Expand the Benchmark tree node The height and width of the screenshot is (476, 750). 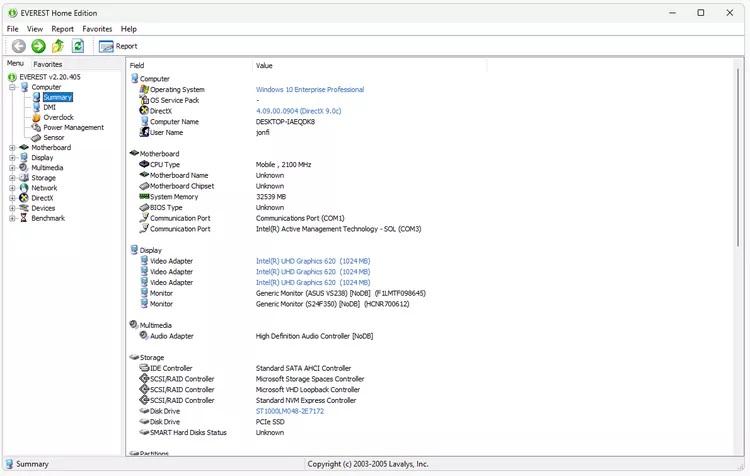(x=12, y=218)
